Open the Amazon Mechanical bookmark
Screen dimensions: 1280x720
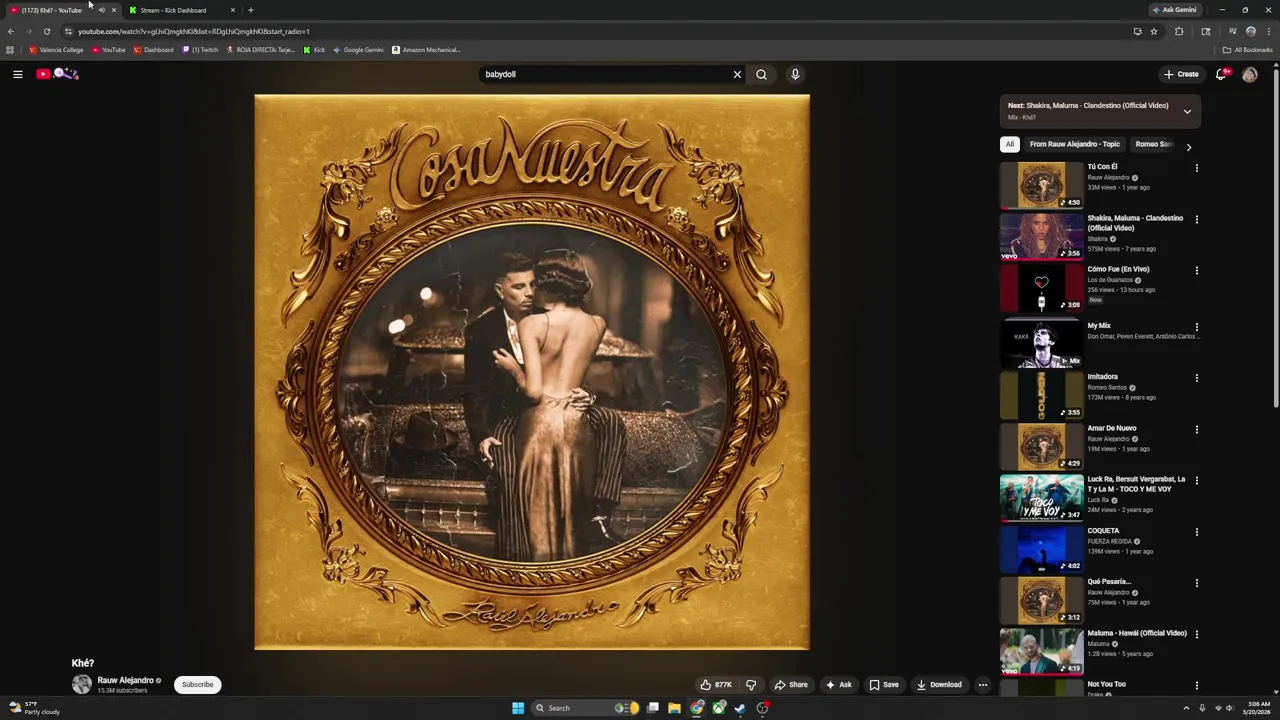[x=426, y=50]
